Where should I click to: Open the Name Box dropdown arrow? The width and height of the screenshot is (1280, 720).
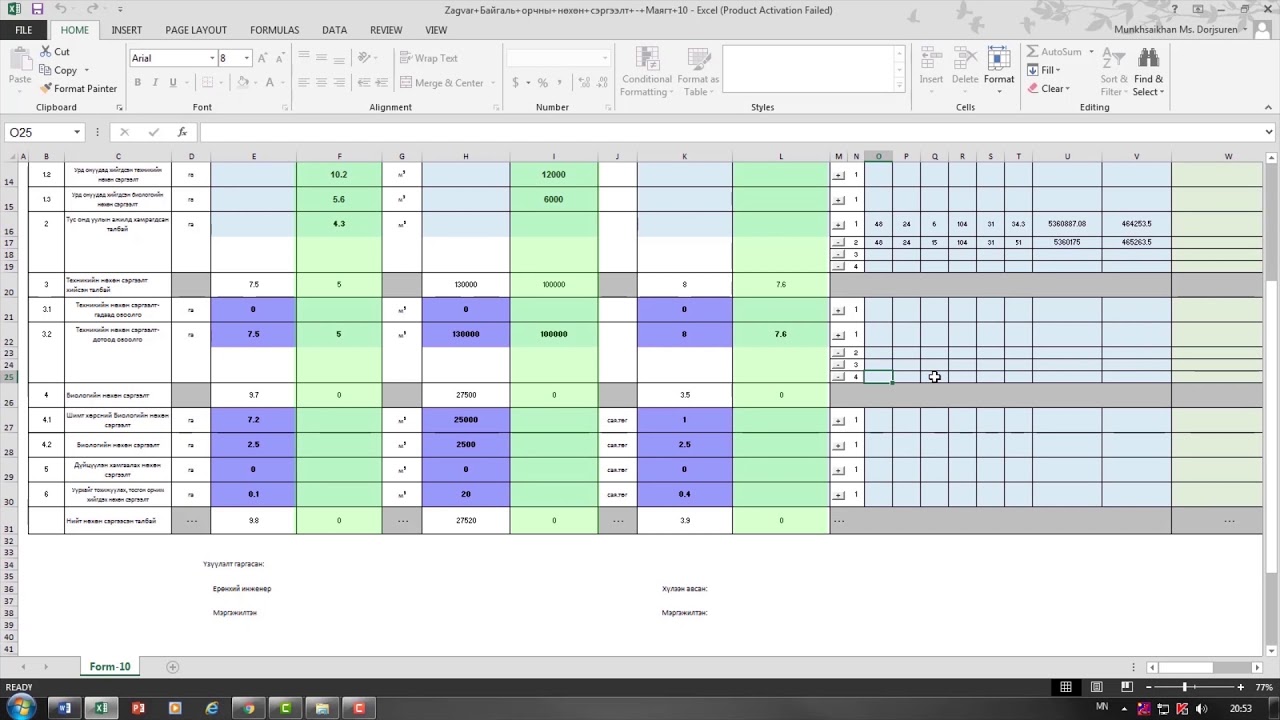click(76, 132)
